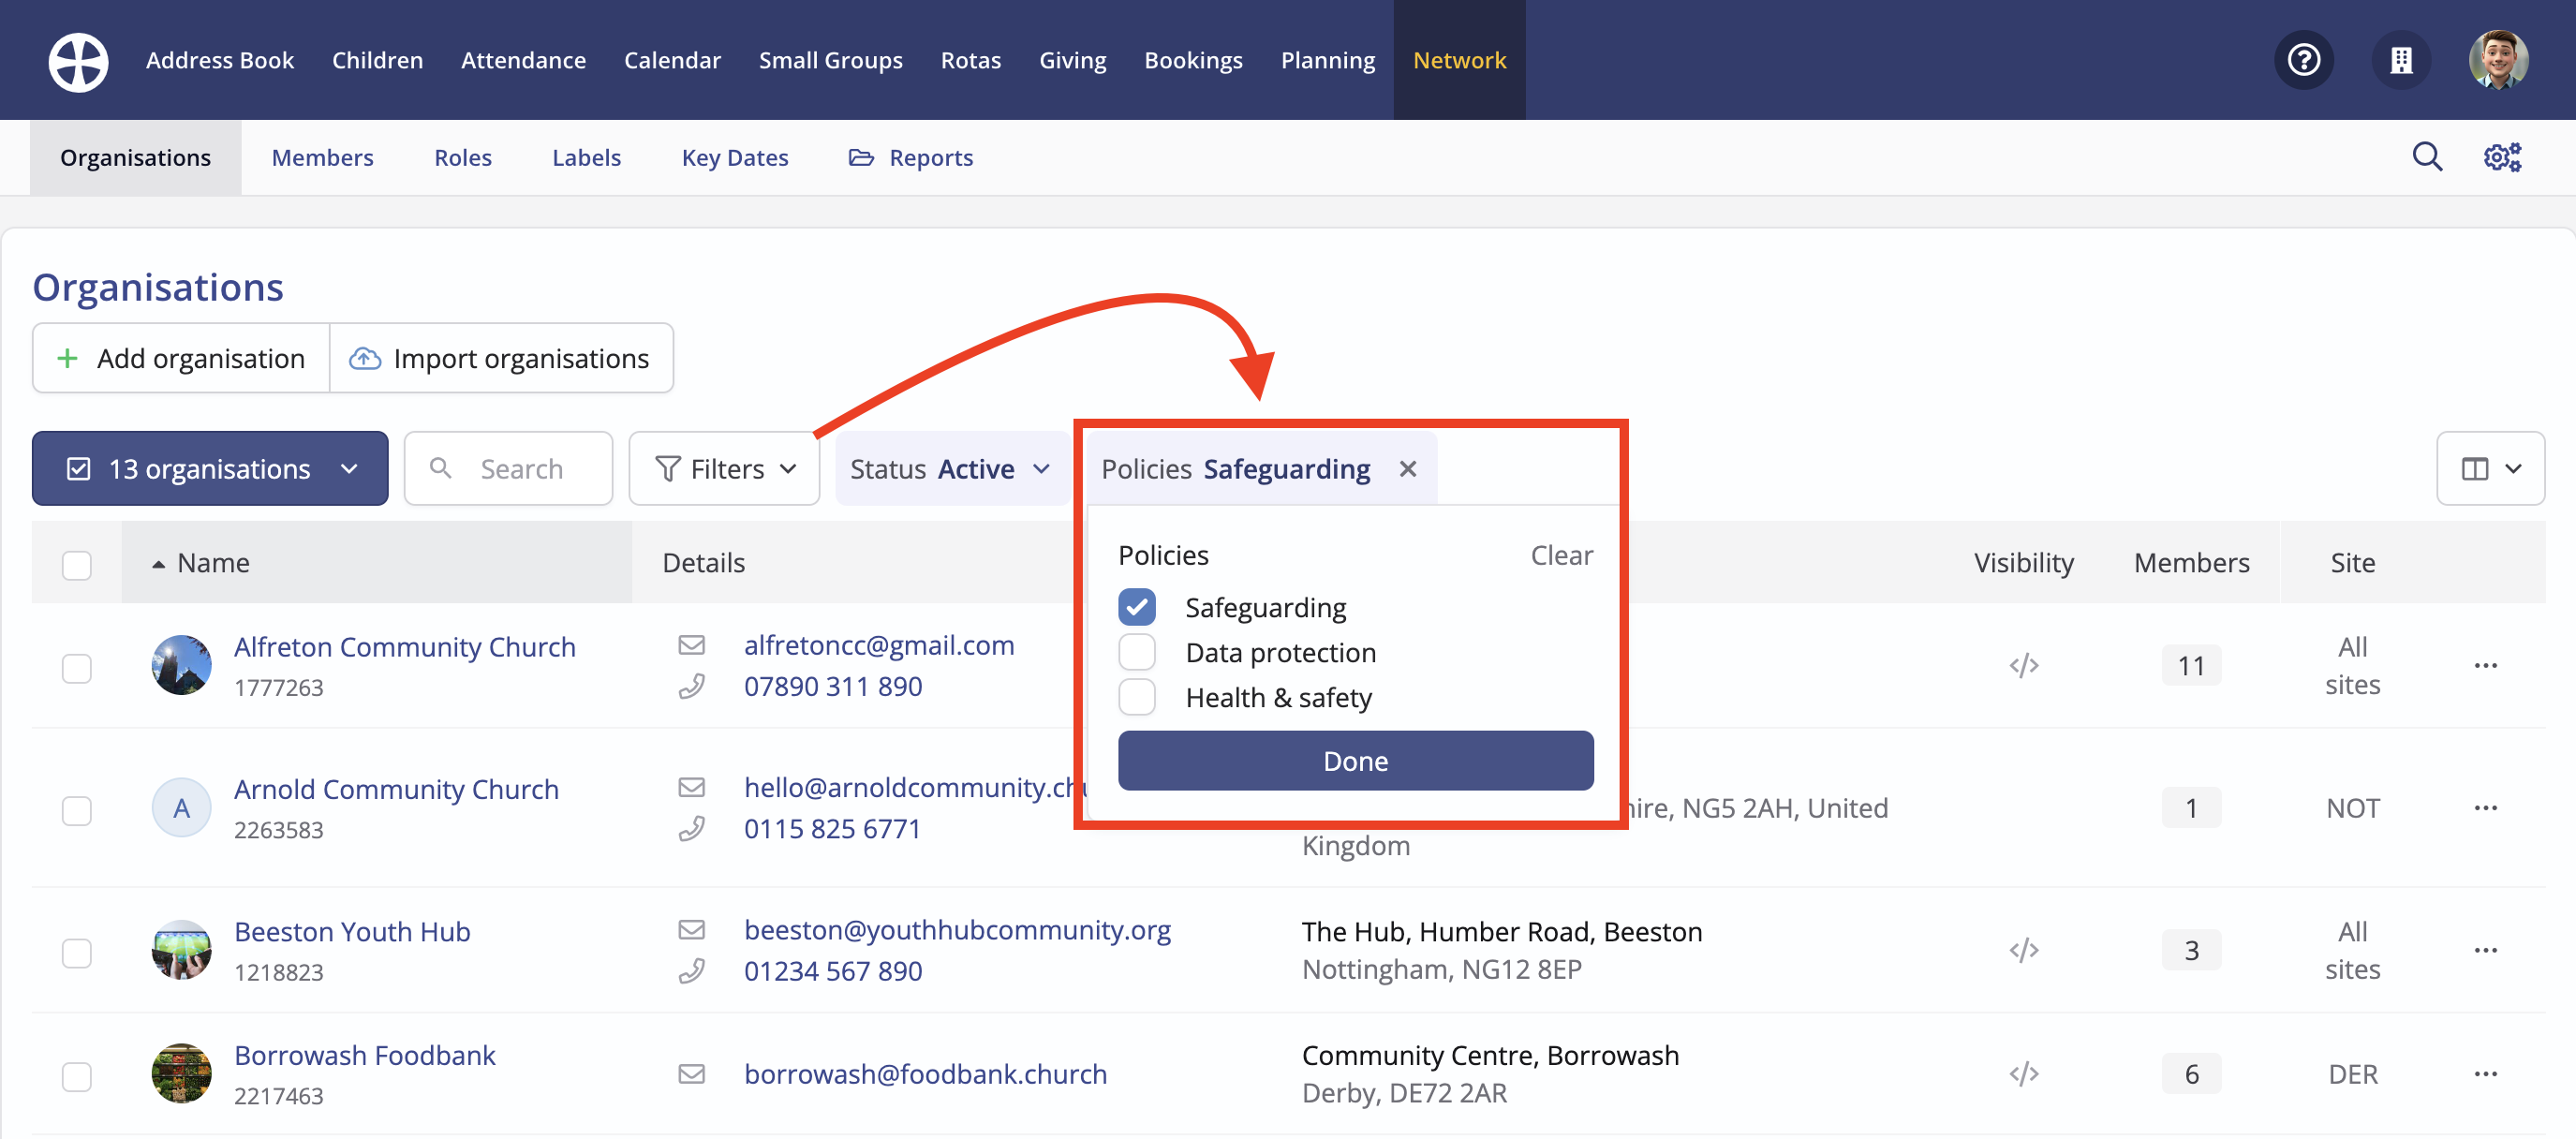Click the ChurchSuite logo icon
2576x1139 pixels.
(x=78, y=61)
